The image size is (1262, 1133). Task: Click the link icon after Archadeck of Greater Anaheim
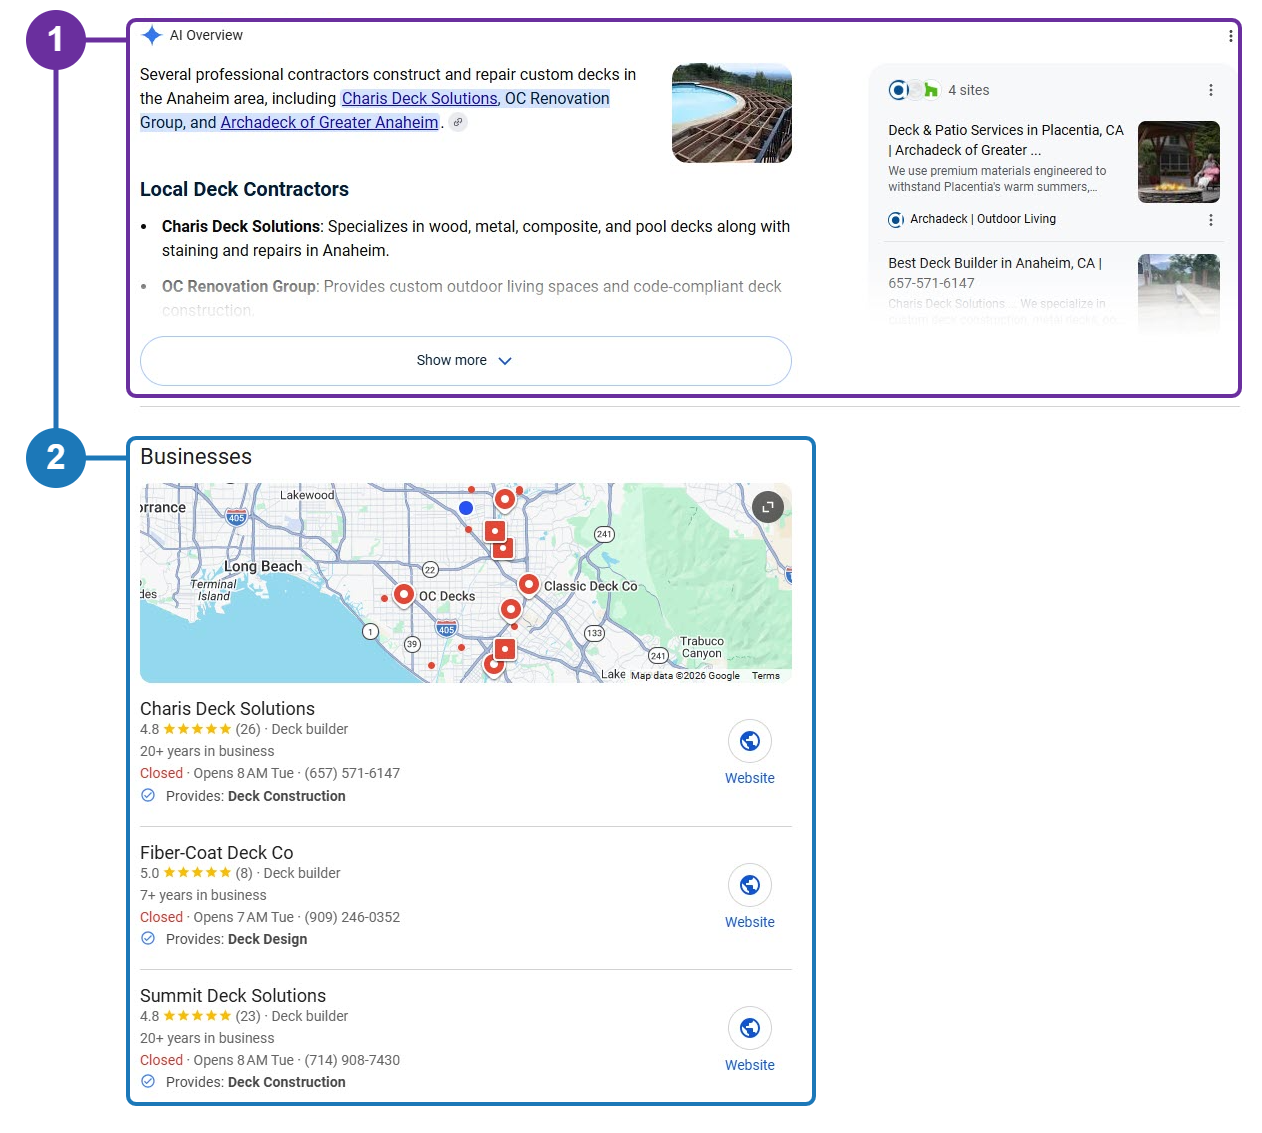click(458, 122)
